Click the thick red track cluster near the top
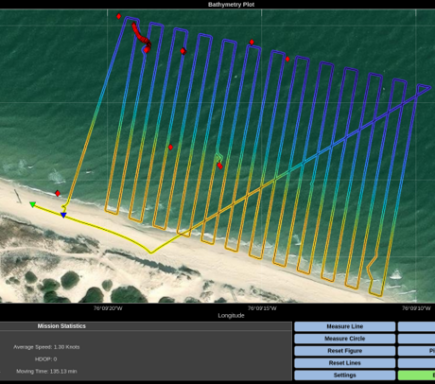This screenshot has width=435, height=384. pyautogui.click(x=141, y=37)
